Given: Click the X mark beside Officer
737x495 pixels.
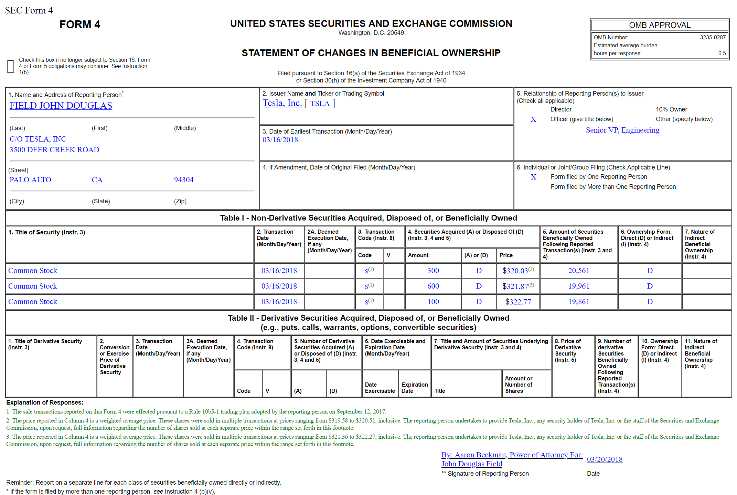Looking at the screenshot, I should pyautogui.click(x=533, y=119).
